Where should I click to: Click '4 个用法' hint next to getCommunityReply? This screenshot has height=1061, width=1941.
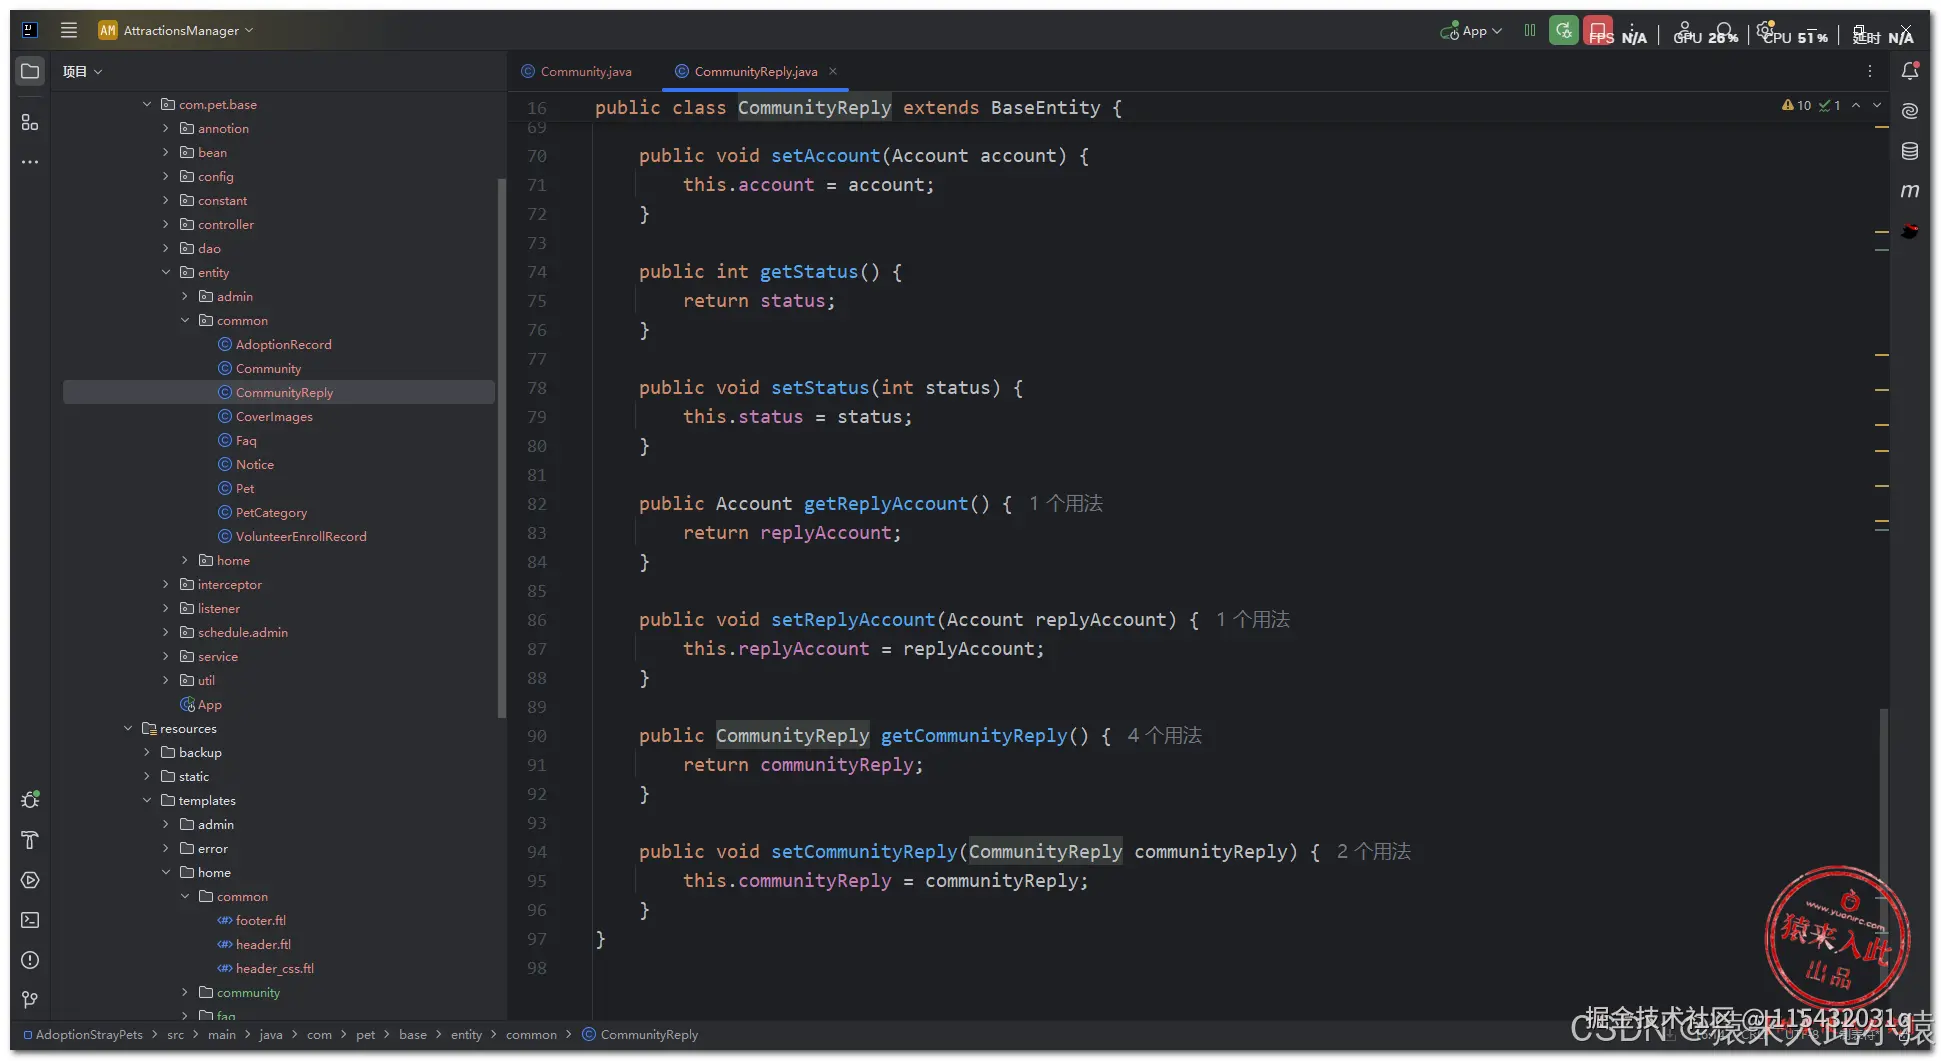1165,735
